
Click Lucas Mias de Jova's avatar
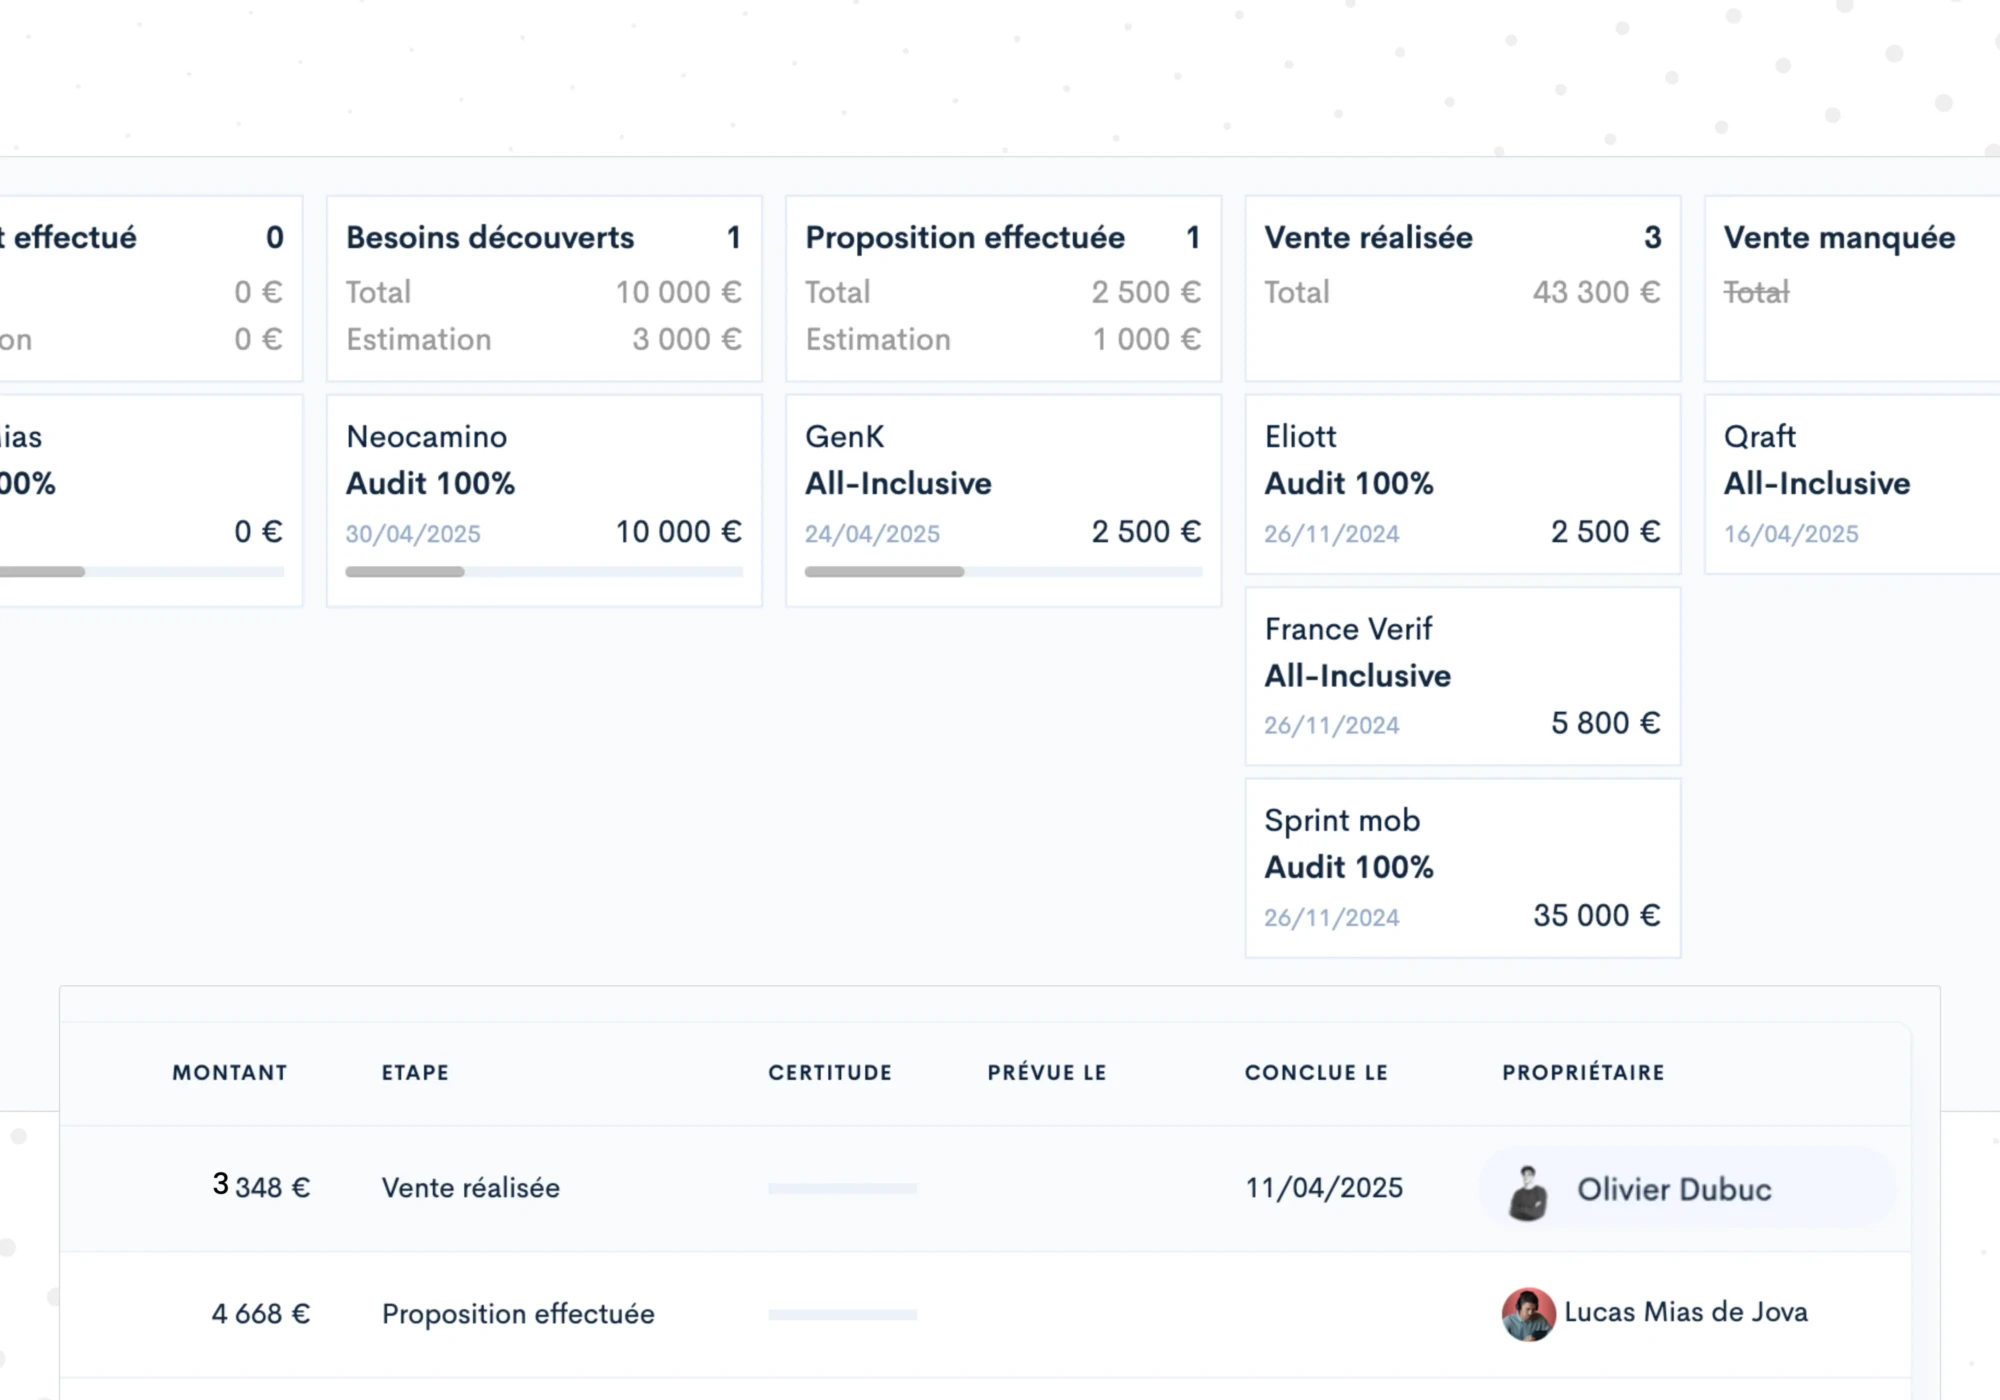pyautogui.click(x=1528, y=1314)
